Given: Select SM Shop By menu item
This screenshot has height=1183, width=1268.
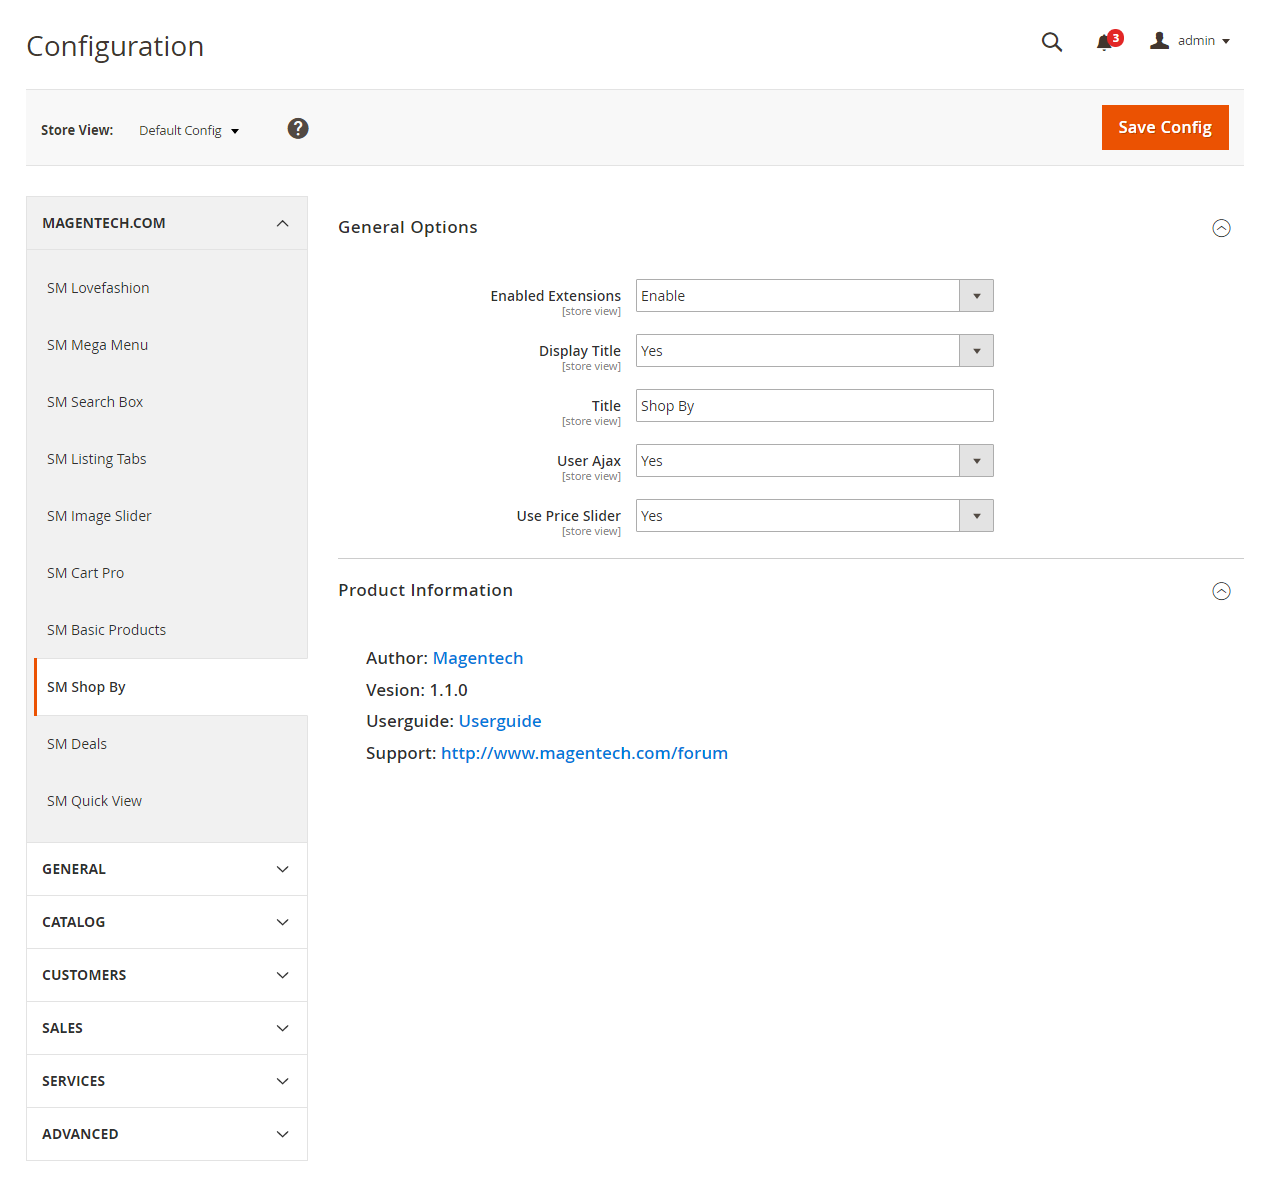Looking at the screenshot, I should pyautogui.click(x=171, y=687).
